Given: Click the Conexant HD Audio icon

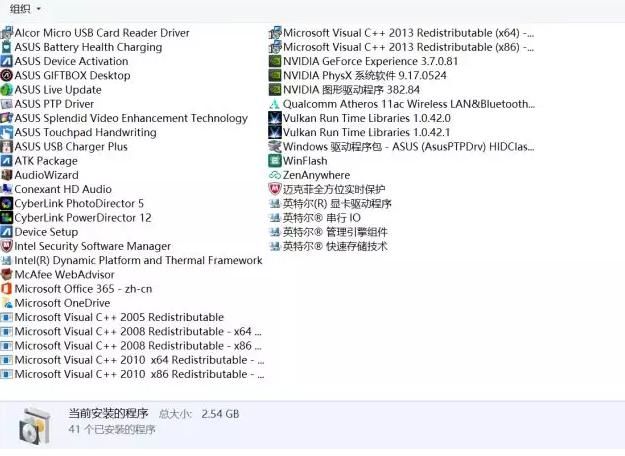Looking at the screenshot, I should [x=7, y=189].
